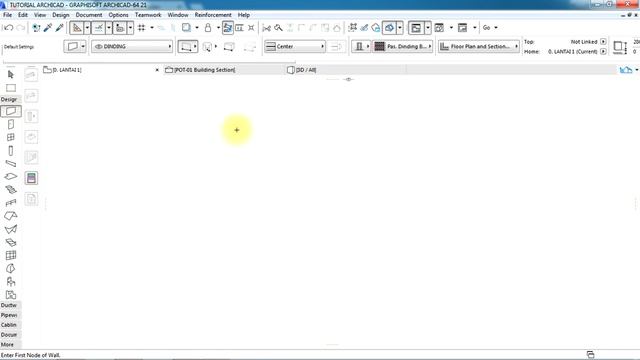Expand the More toolbox group
640x360 pixels.
[x=10, y=344]
